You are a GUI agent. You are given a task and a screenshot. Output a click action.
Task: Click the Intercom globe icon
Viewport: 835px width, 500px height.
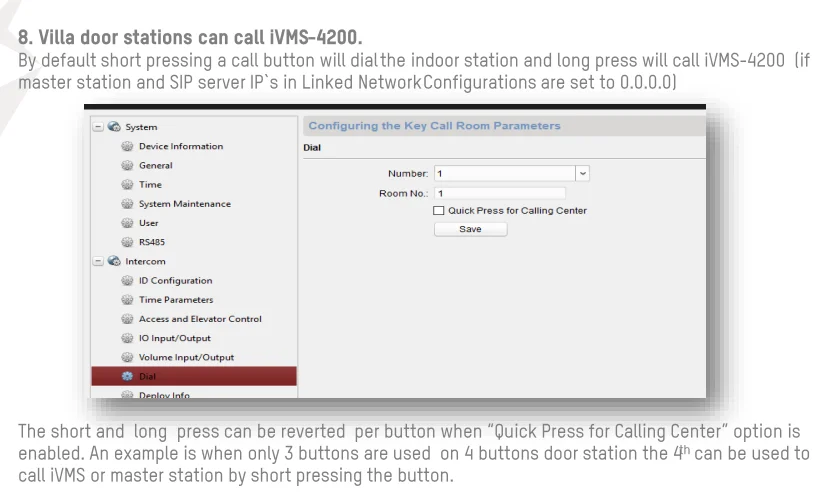point(114,261)
